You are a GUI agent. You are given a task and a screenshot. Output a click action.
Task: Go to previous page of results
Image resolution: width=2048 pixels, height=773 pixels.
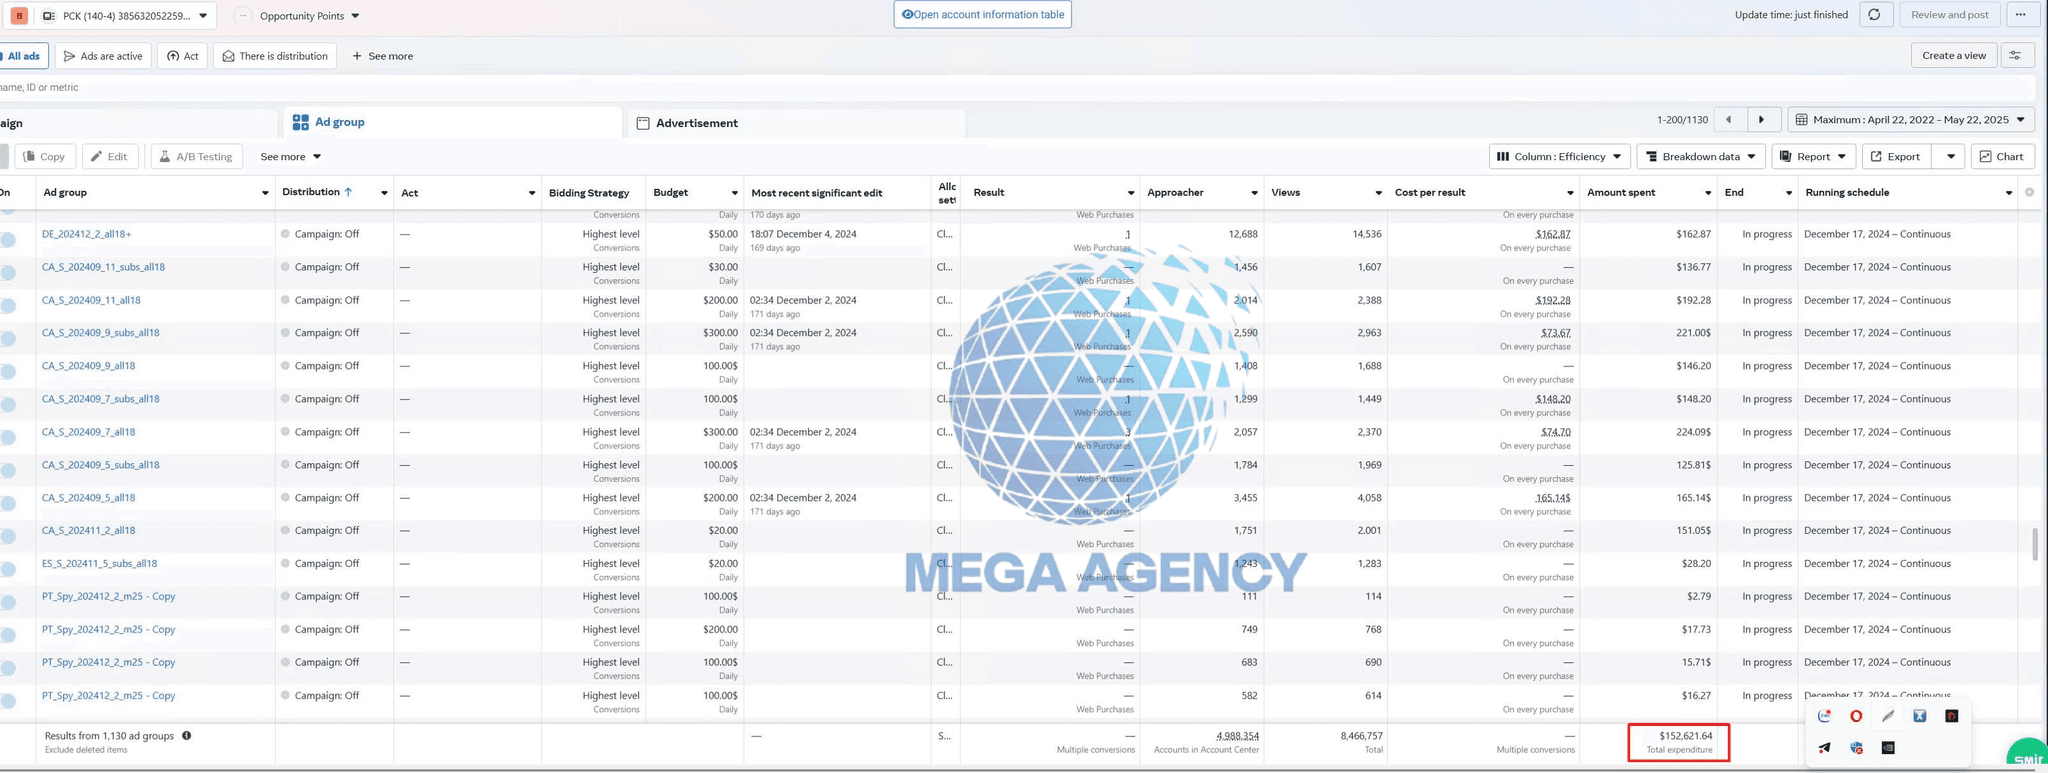tap(1728, 120)
